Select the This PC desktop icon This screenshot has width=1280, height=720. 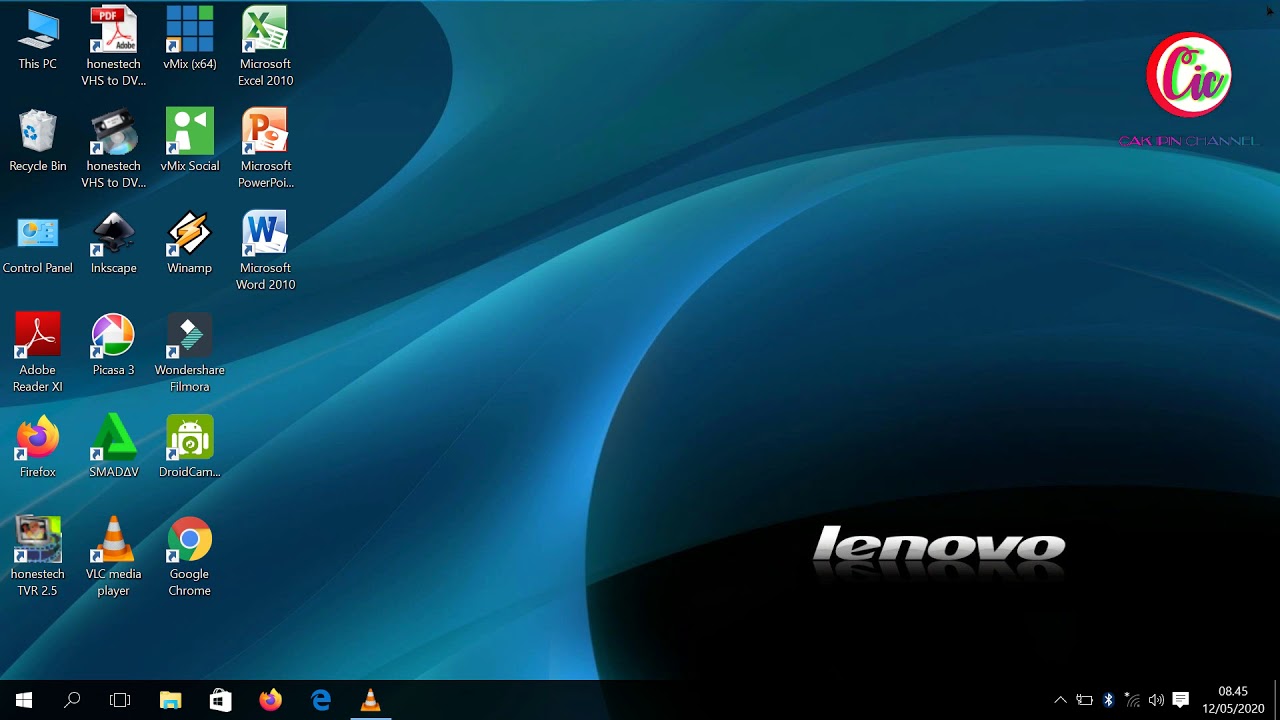click(38, 40)
